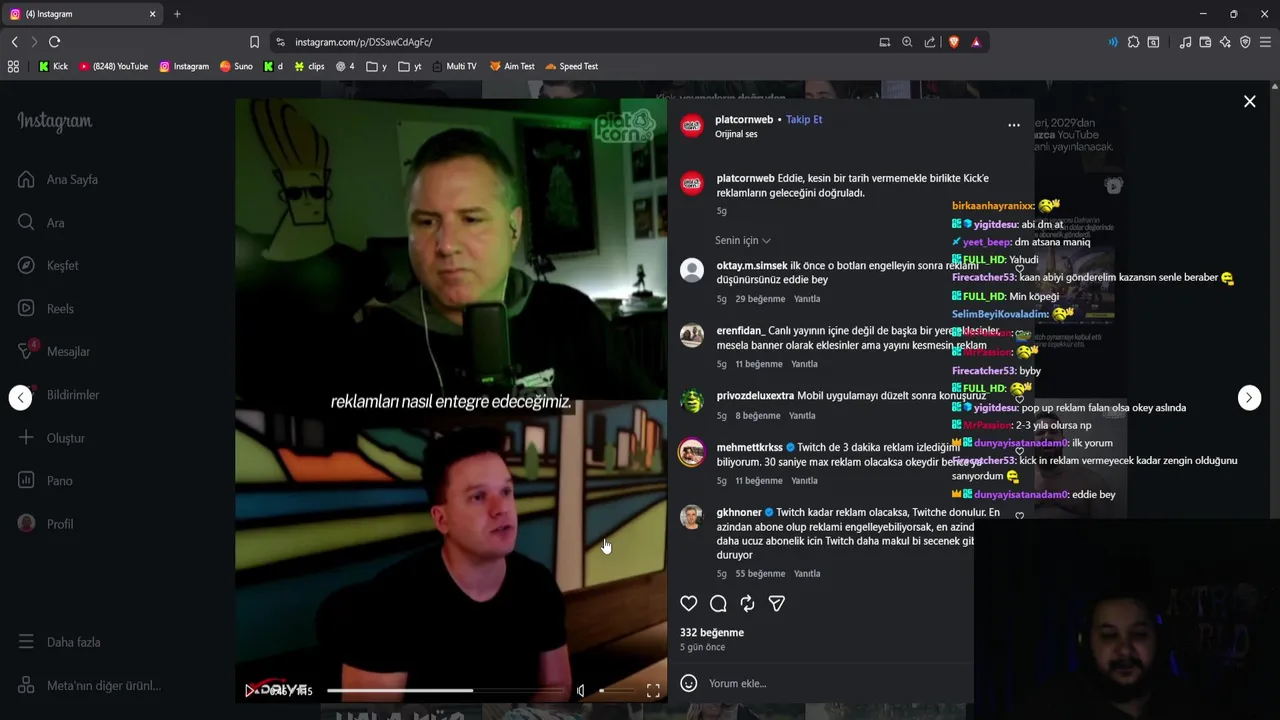Go back in the browser
Screen dimensions: 1280x720
click(x=14, y=42)
